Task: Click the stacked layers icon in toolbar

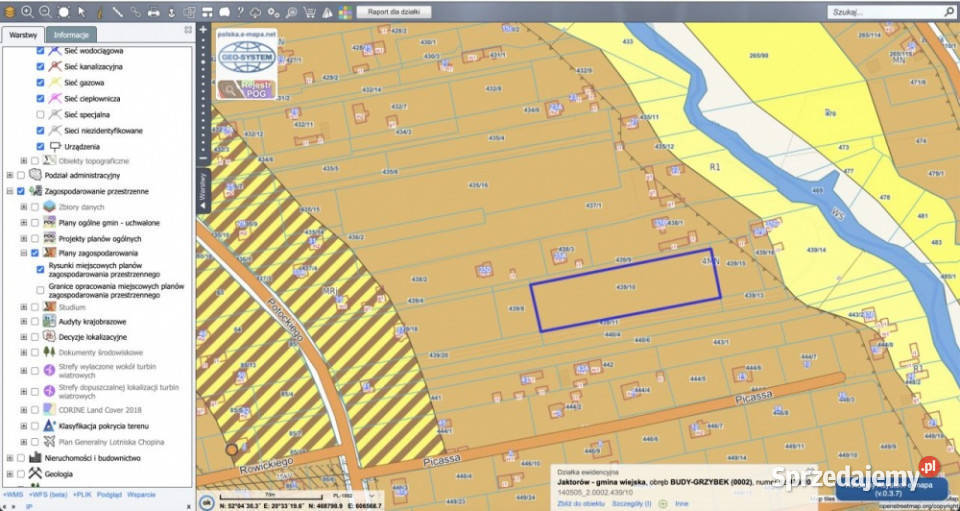Action: coord(10,12)
